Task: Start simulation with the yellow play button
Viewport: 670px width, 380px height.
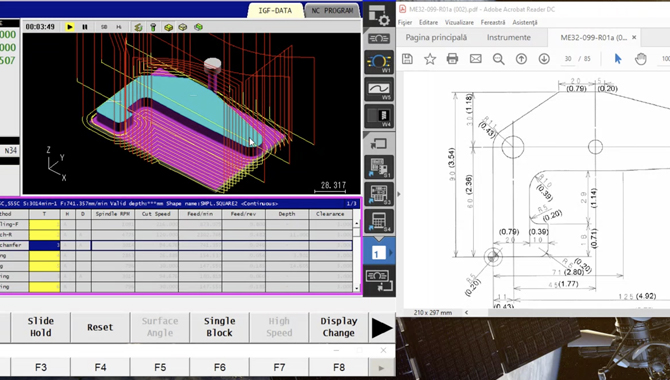Action: click(70, 27)
